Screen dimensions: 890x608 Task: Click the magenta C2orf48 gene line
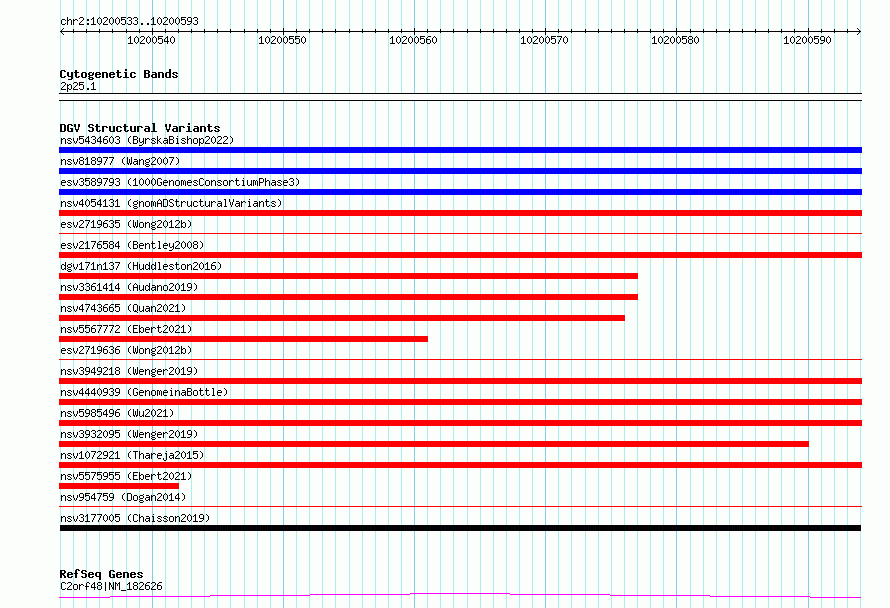[x=460, y=595]
